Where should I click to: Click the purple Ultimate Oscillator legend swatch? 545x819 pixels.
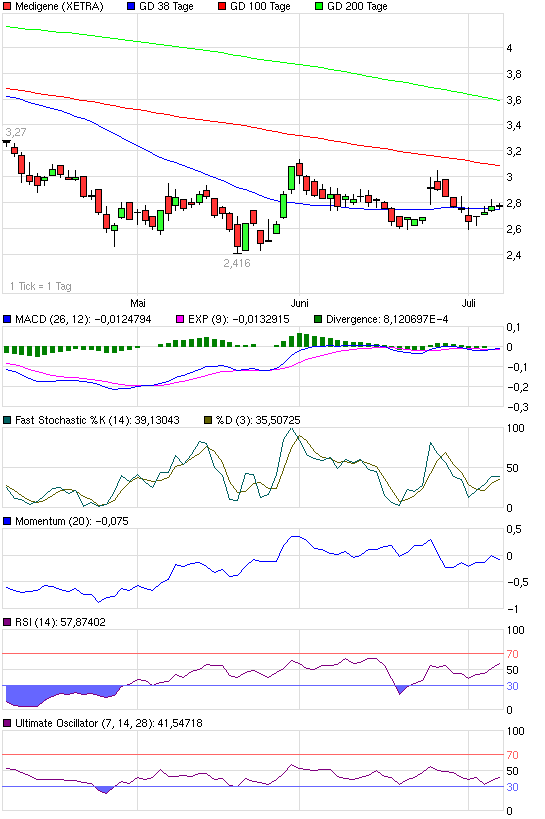pyautogui.click(x=7, y=723)
